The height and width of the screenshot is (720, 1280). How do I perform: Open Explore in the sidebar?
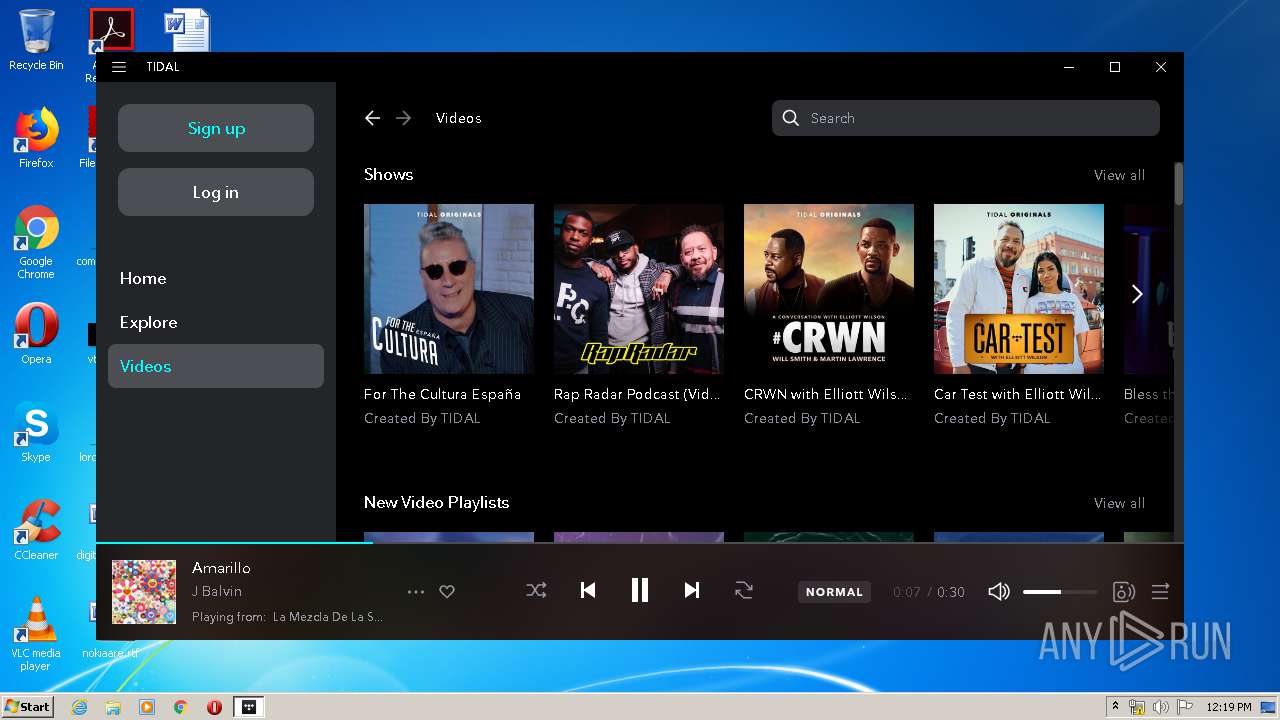coord(148,322)
